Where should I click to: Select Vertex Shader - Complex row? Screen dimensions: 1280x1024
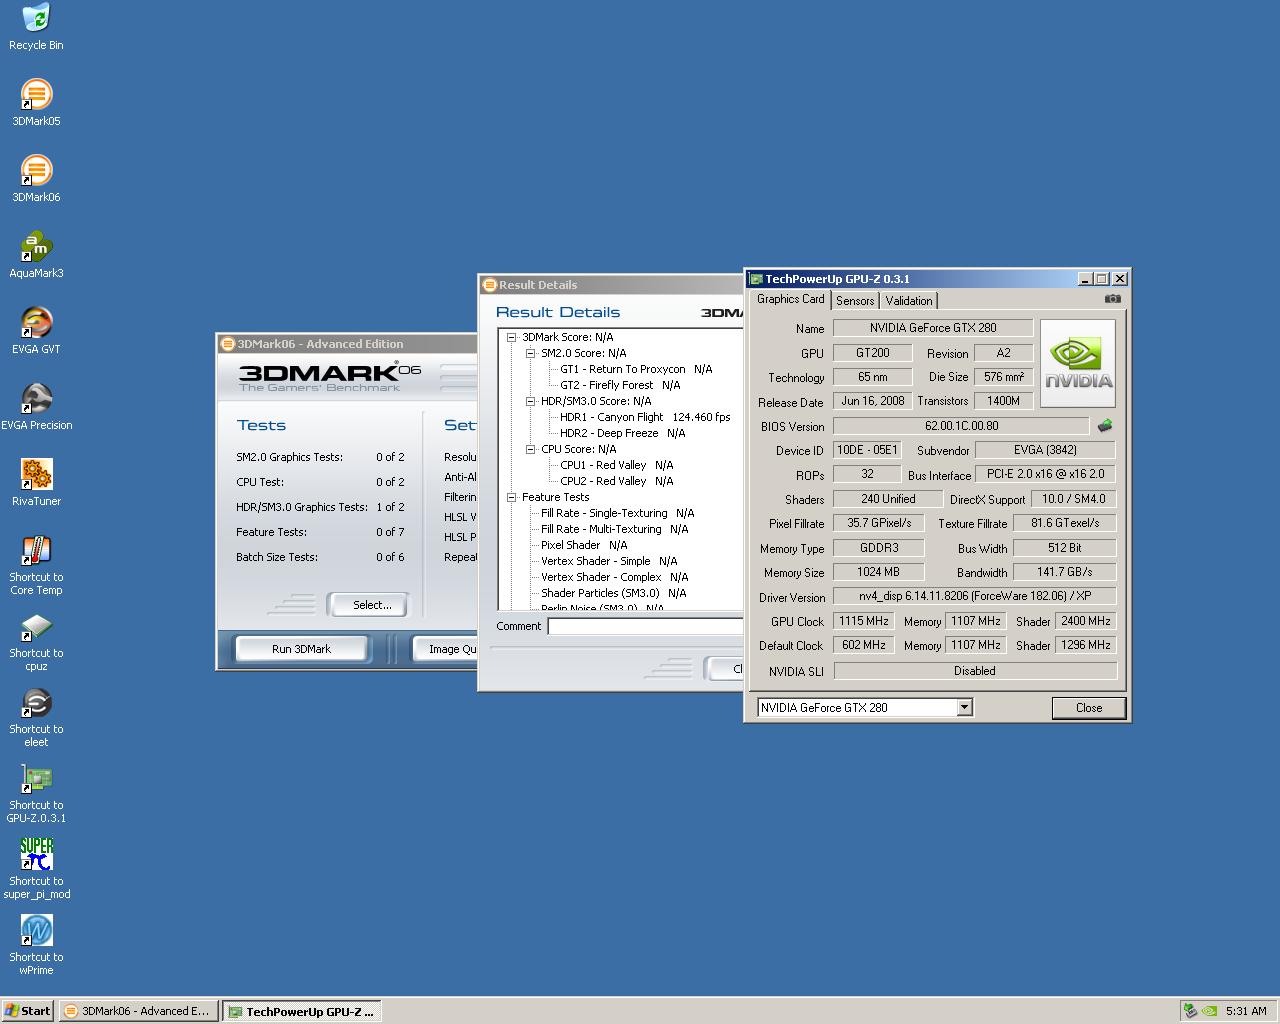pyautogui.click(x=615, y=577)
